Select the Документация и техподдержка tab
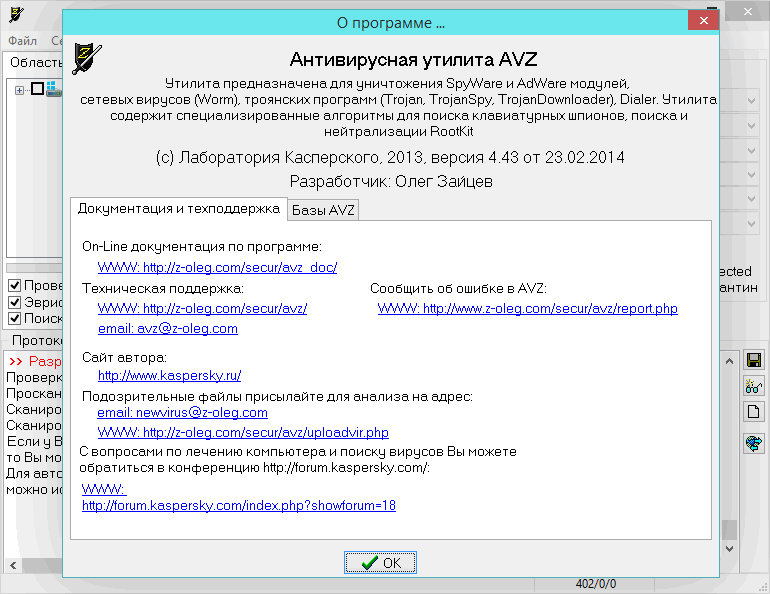Viewport: 770px width, 594px height. click(179, 209)
